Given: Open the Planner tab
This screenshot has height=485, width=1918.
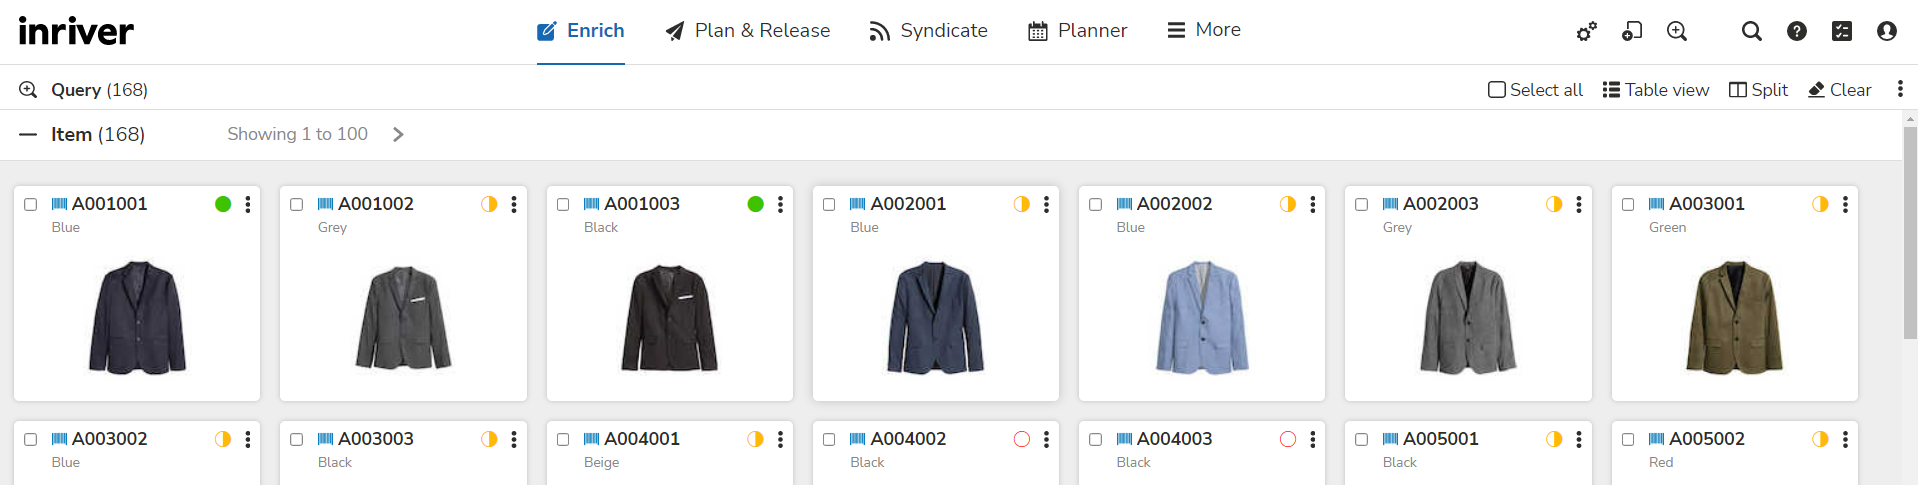Looking at the screenshot, I should coord(1078,31).
